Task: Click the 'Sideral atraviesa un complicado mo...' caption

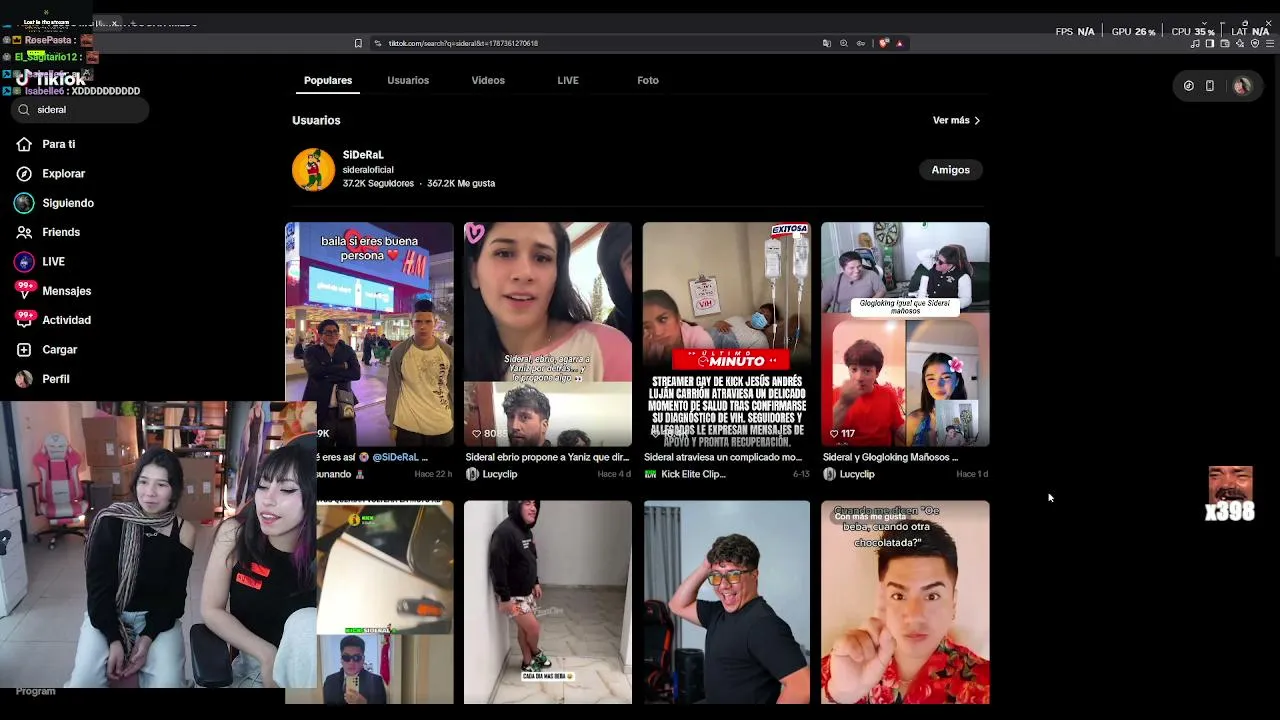Action: pyautogui.click(x=723, y=457)
